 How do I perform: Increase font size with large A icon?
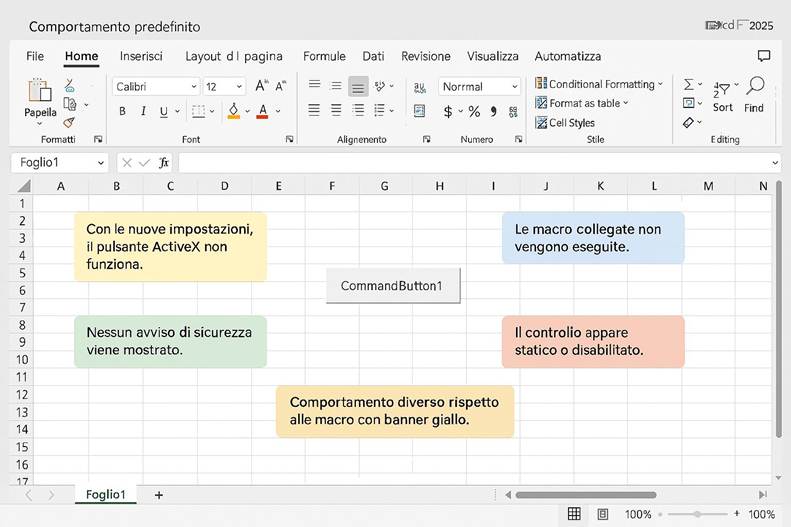[261, 86]
